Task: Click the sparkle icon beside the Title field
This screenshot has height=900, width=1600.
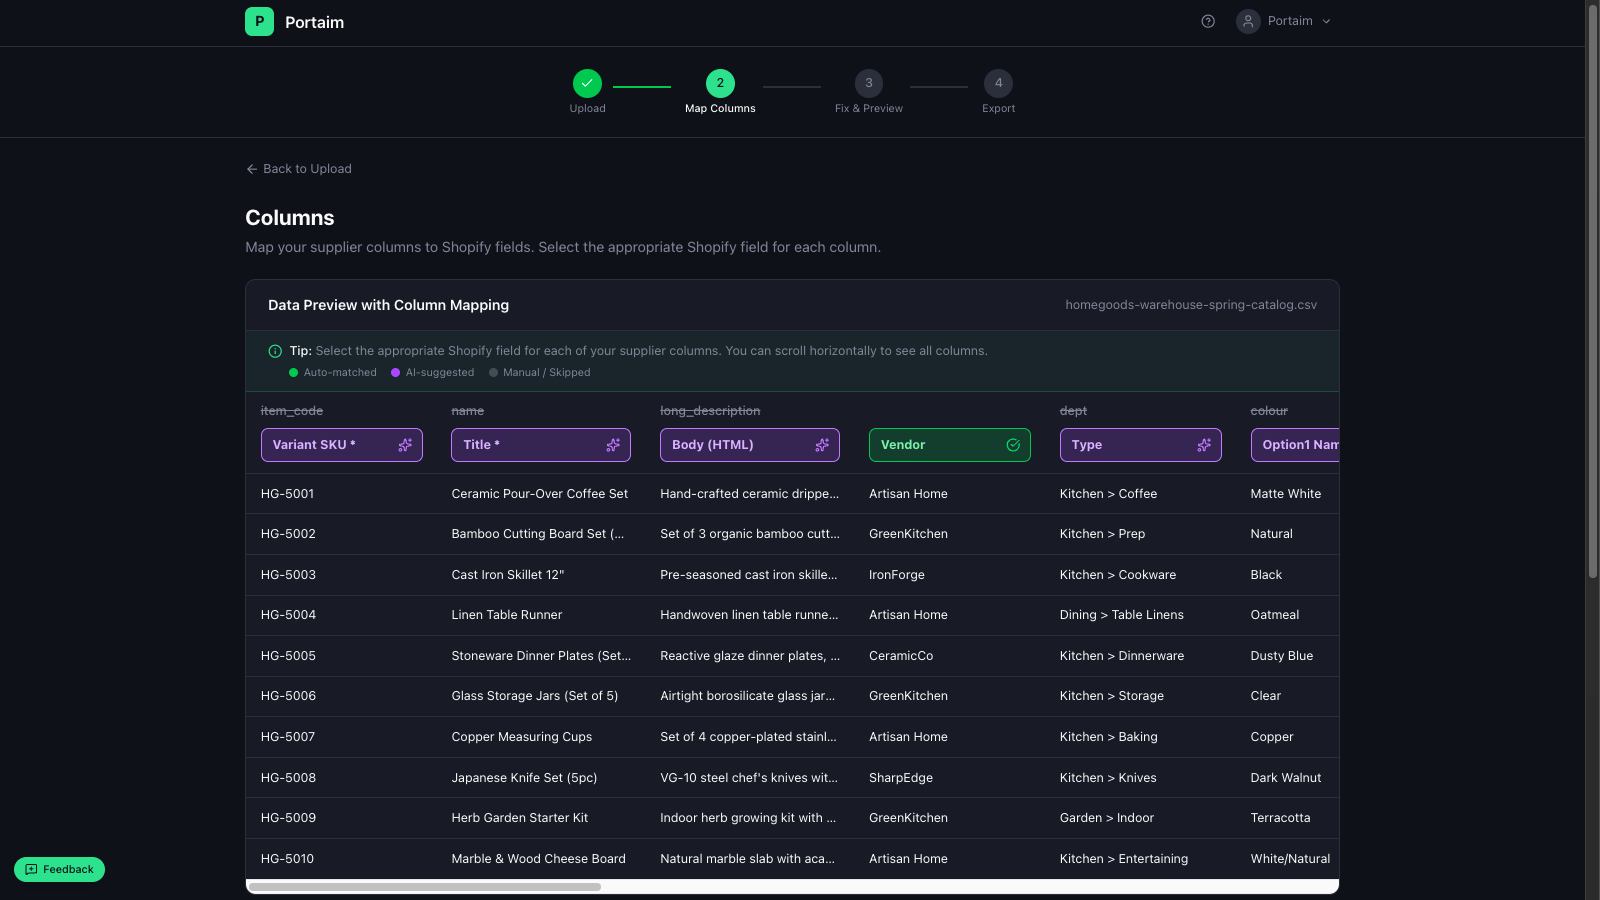Action: pos(613,444)
